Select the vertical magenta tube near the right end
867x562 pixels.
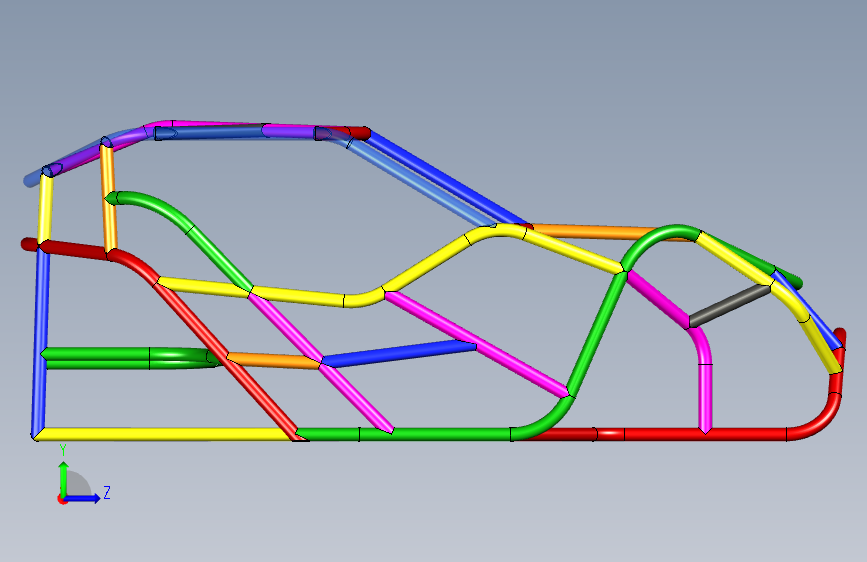click(x=704, y=396)
